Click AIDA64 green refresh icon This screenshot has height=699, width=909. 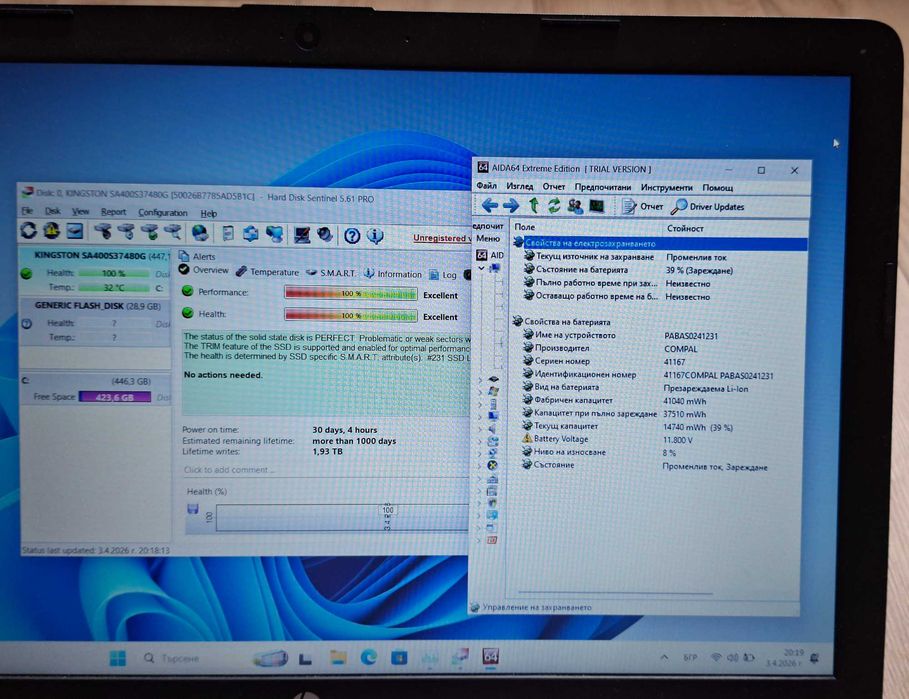pos(554,205)
